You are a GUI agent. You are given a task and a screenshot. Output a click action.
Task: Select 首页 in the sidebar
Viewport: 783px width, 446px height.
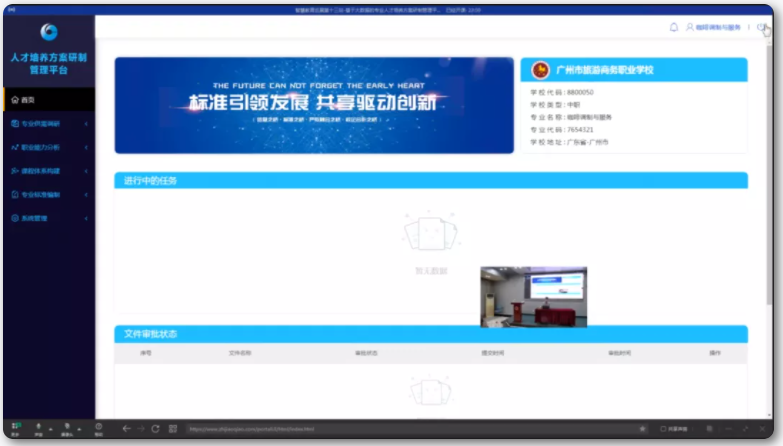pos(49,100)
